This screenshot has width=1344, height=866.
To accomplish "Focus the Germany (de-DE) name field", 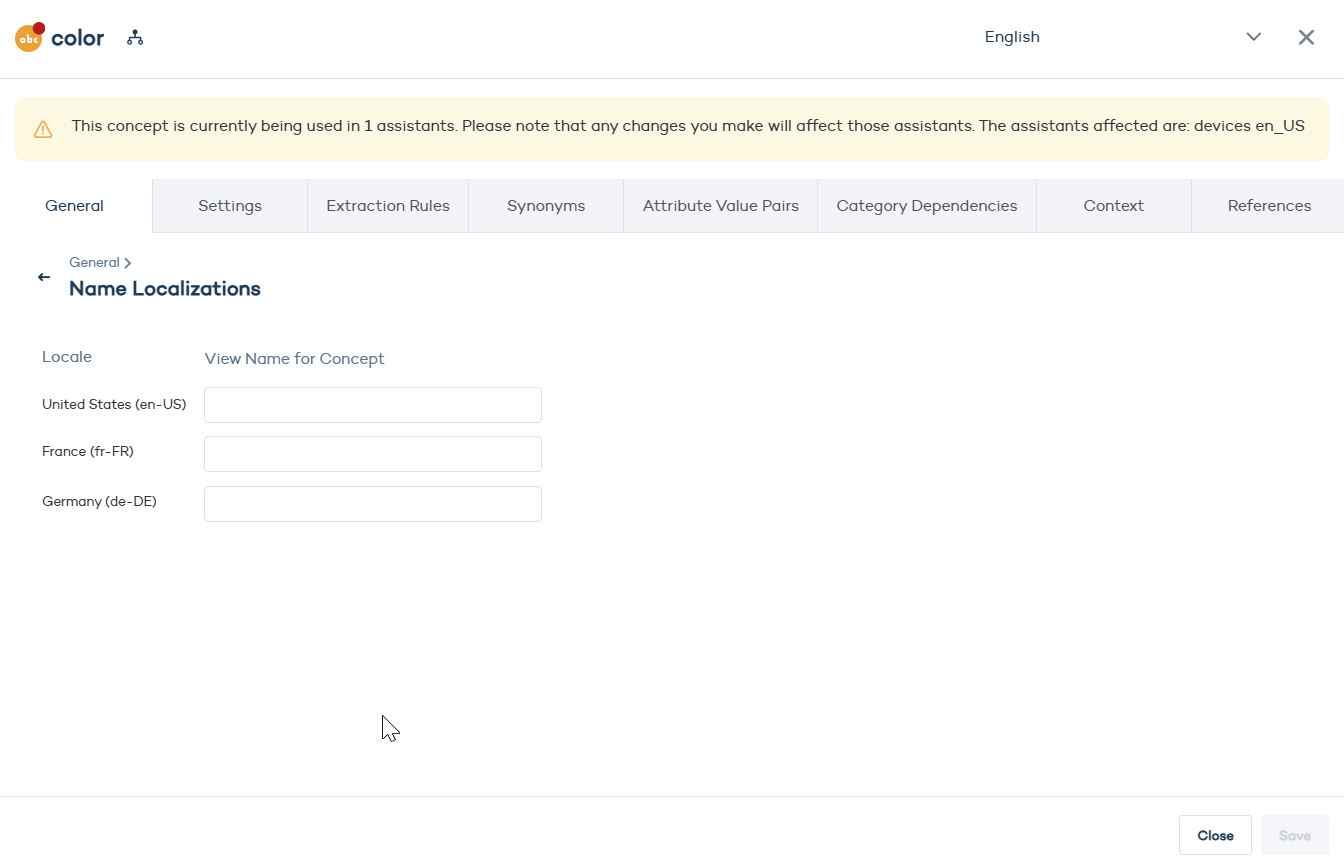I will [373, 504].
